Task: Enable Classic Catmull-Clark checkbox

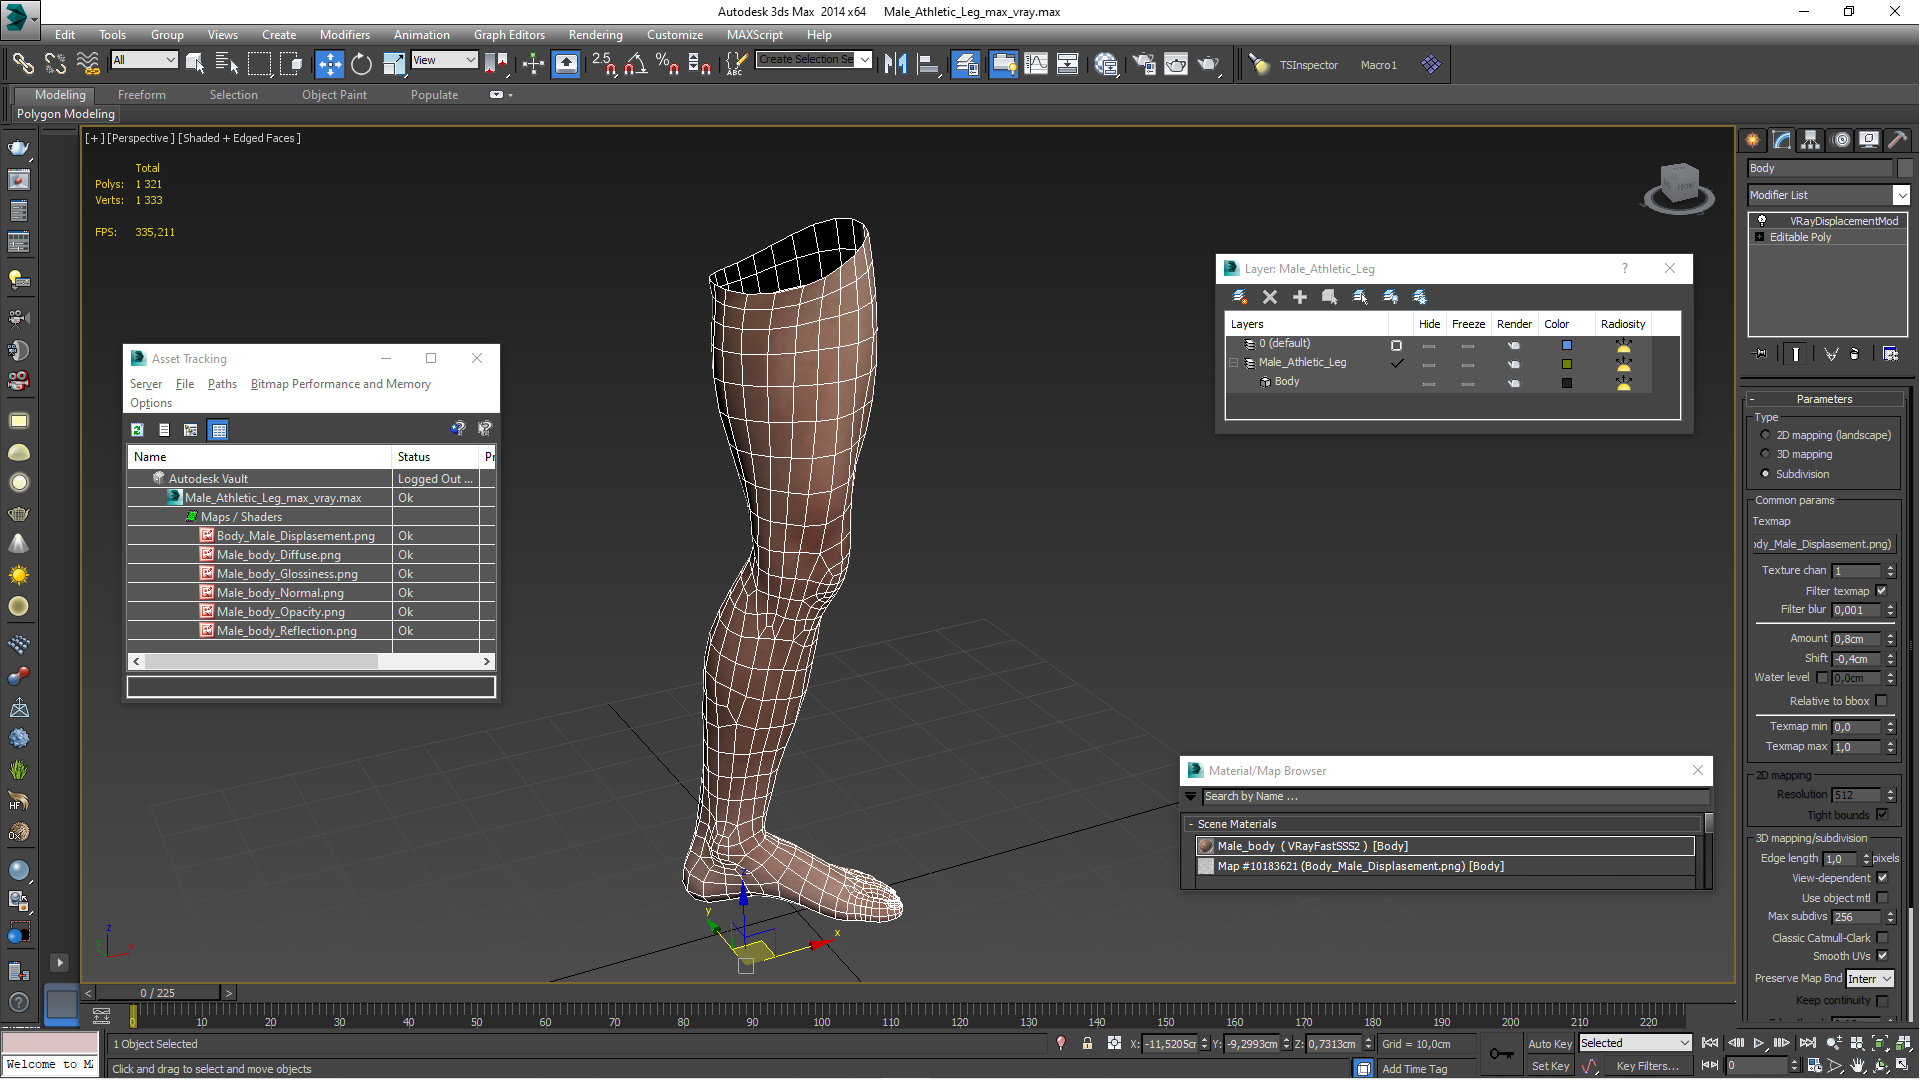Action: pos(1882,938)
